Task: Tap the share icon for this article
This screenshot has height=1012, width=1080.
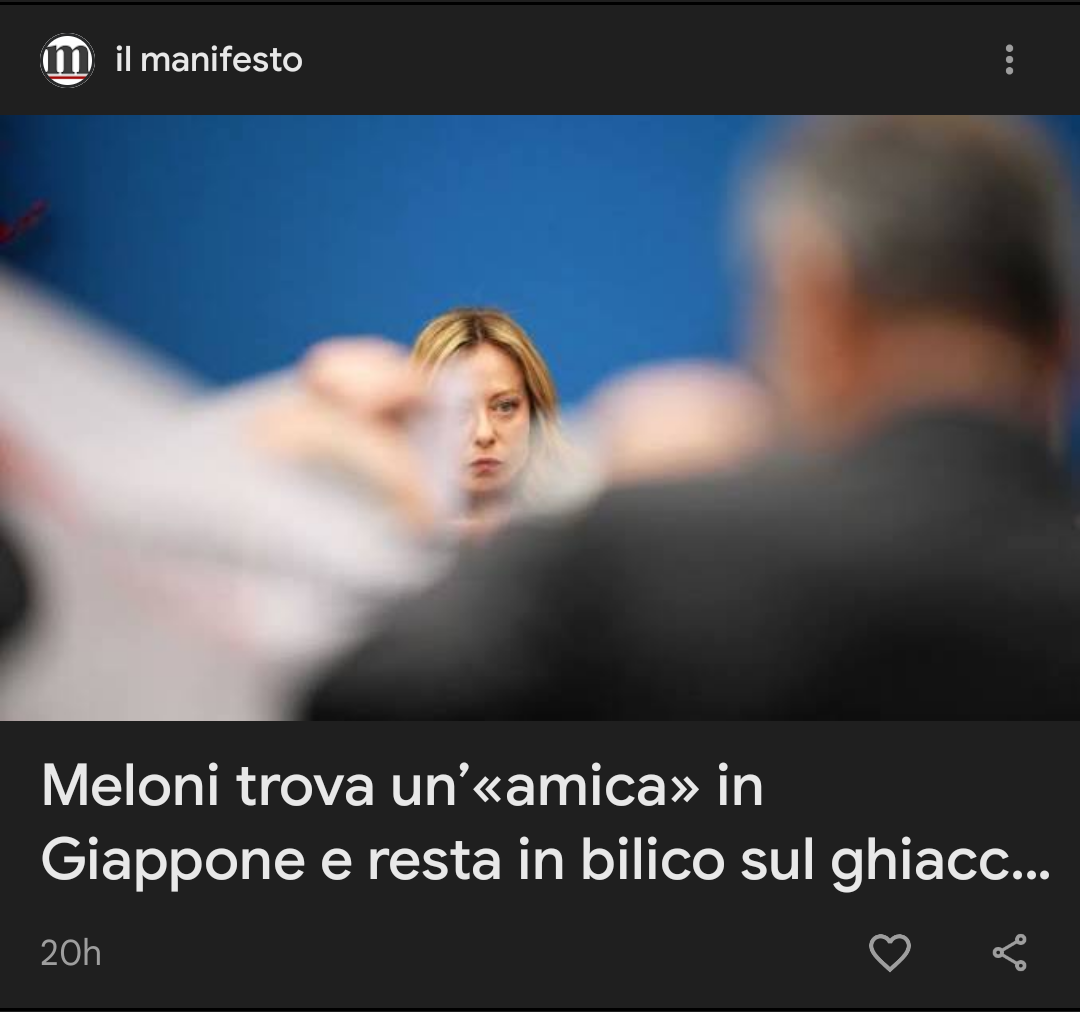Action: 1010,952
